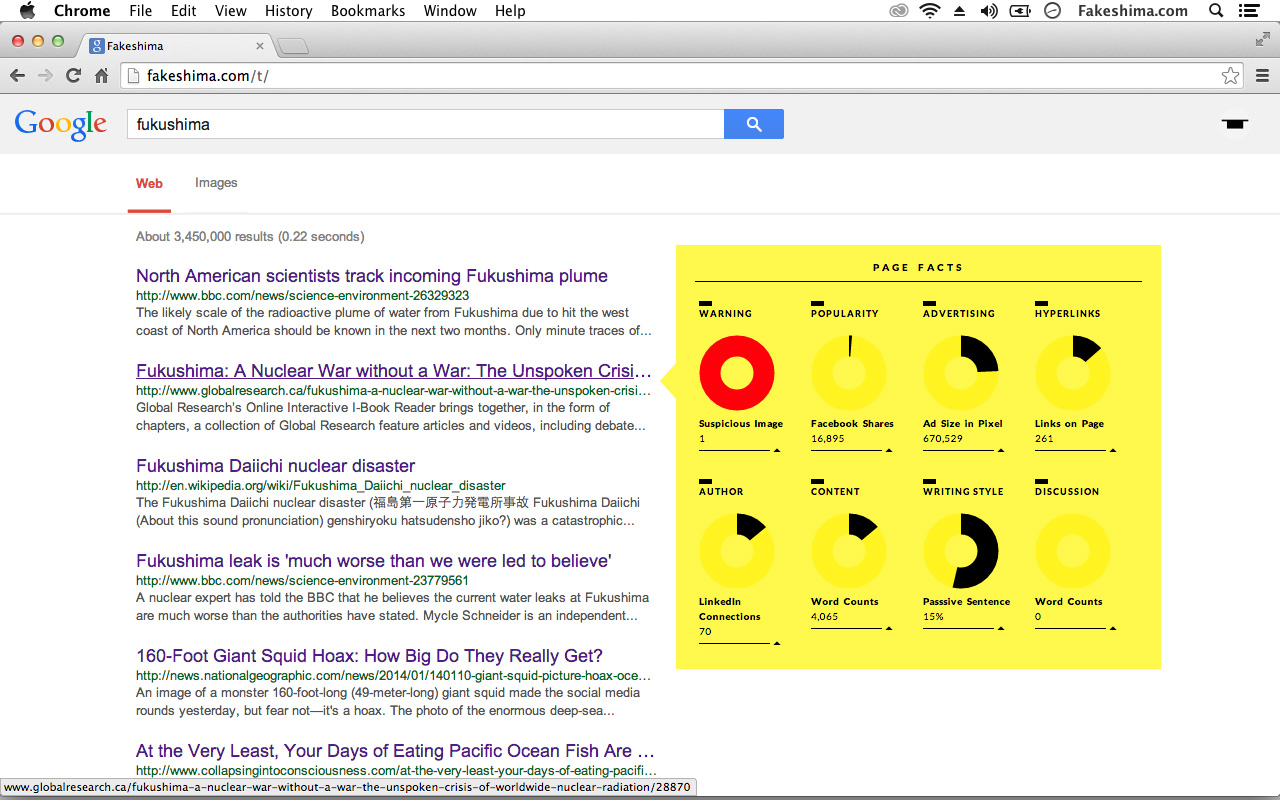Image resolution: width=1280 pixels, height=800 pixels.
Task: Open Spotlight search icon
Action: [x=1216, y=11]
